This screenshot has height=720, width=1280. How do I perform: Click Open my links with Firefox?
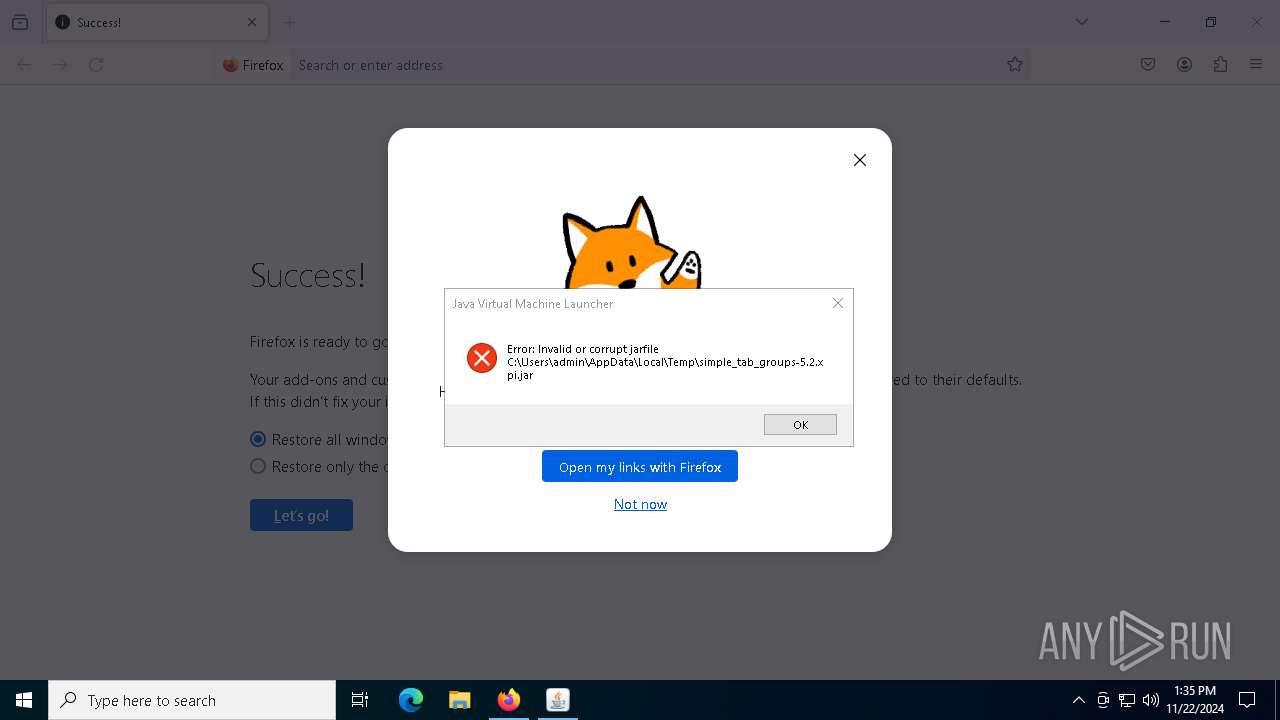coord(640,466)
